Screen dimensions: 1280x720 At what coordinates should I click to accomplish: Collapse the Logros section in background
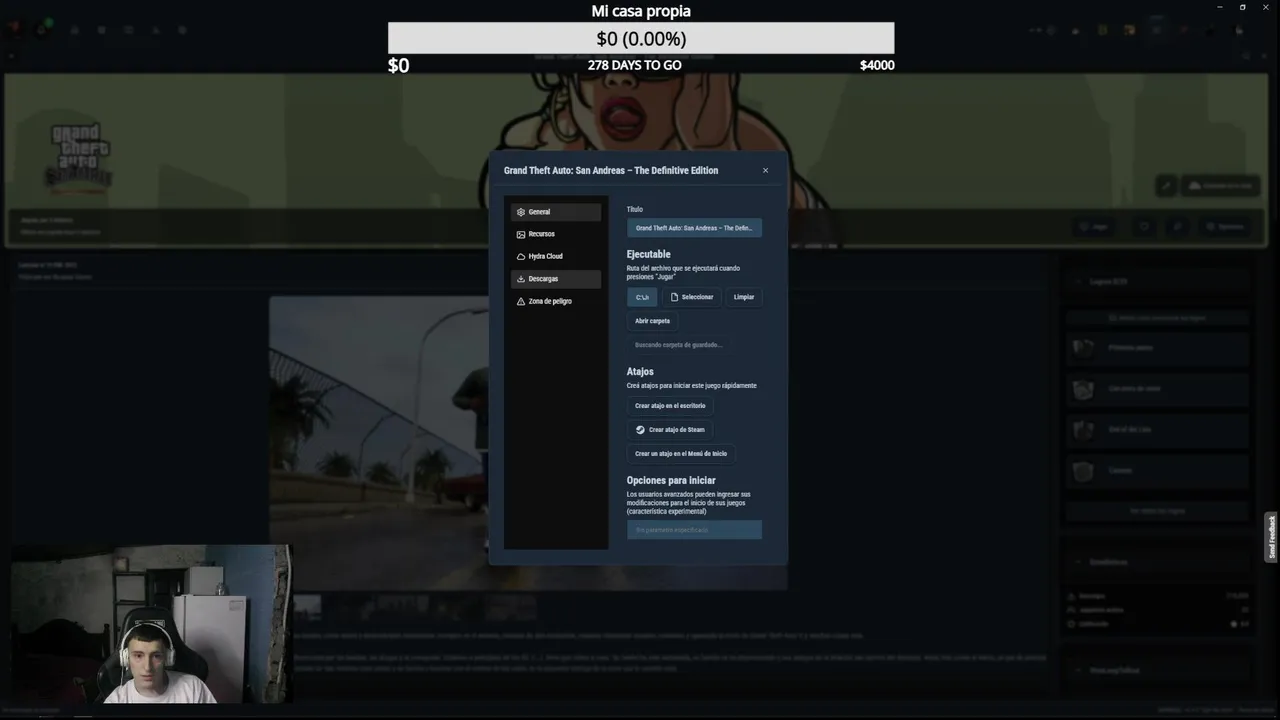click(1158, 282)
